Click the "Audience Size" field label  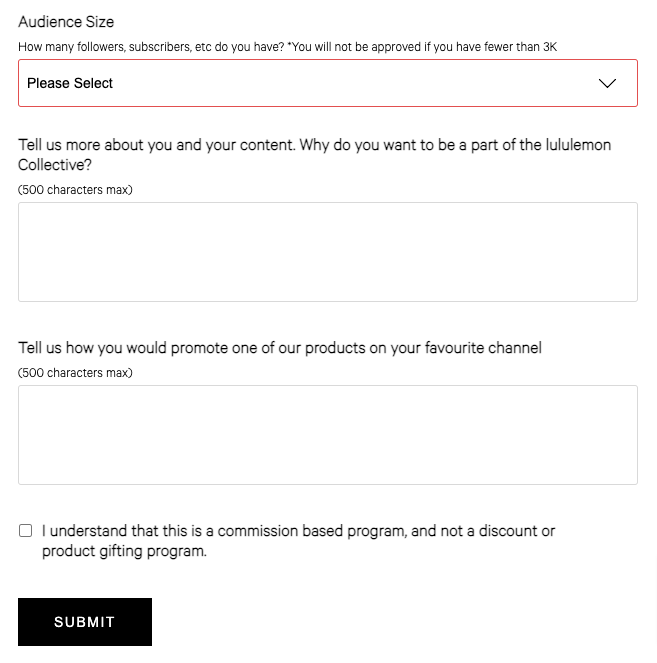pos(66,21)
